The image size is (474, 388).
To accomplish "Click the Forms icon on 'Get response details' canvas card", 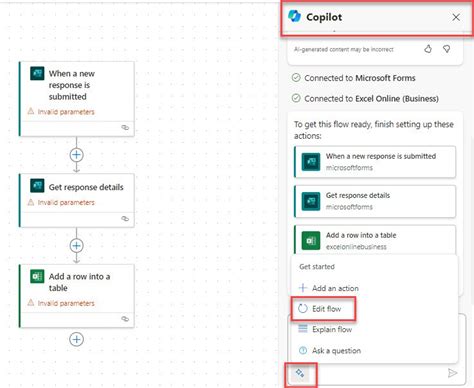I will 37,186.
